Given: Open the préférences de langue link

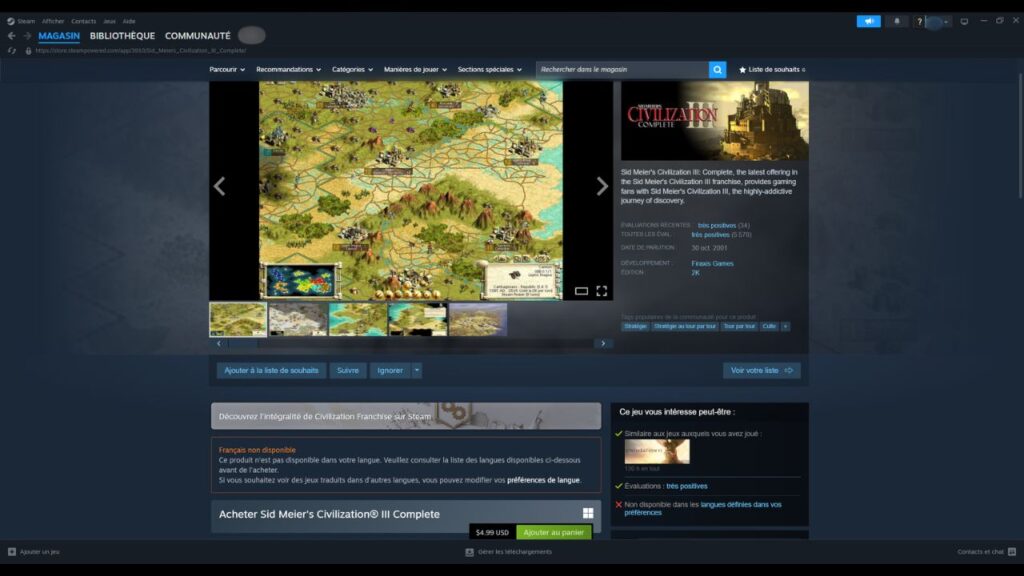Looking at the screenshot, I should pyautogui.click(x=543, y=480).
